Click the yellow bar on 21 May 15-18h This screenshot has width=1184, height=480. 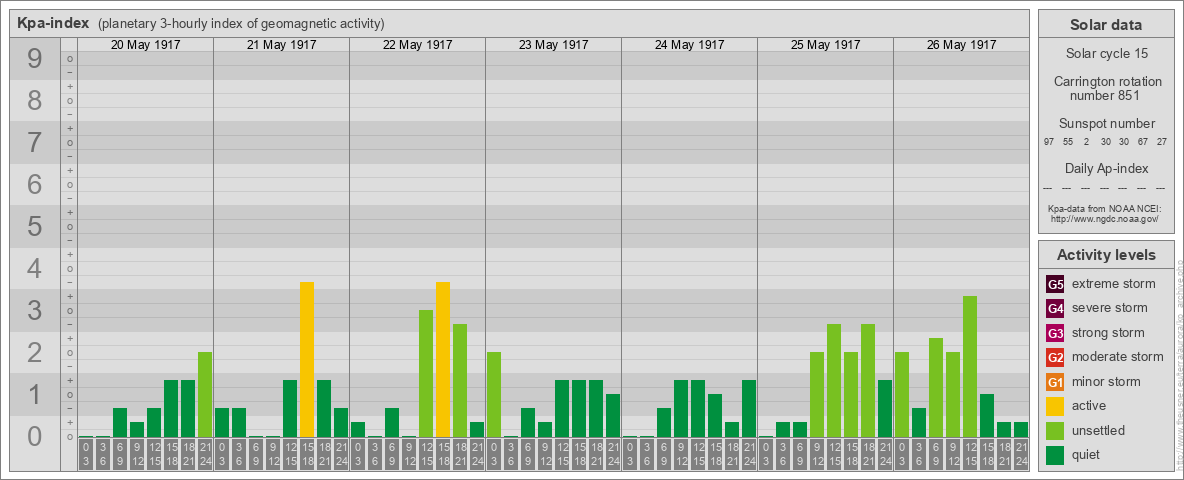307,359
